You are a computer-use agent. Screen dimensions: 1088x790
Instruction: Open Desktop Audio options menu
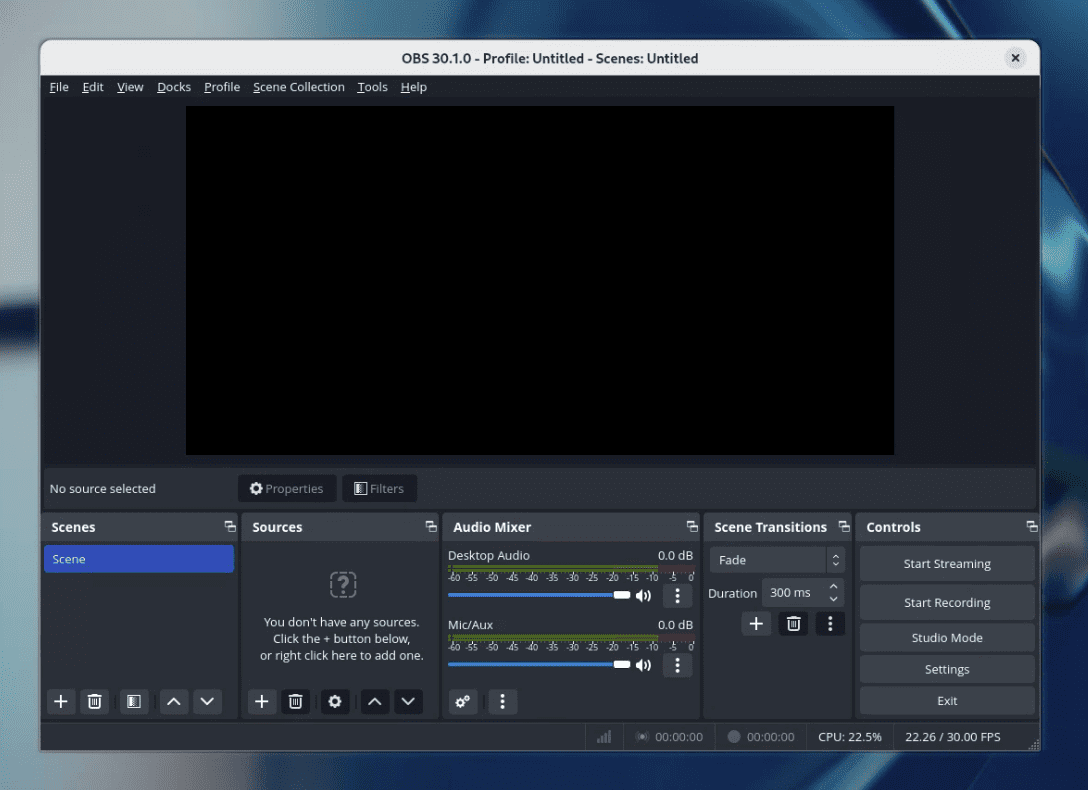(678, 595)
